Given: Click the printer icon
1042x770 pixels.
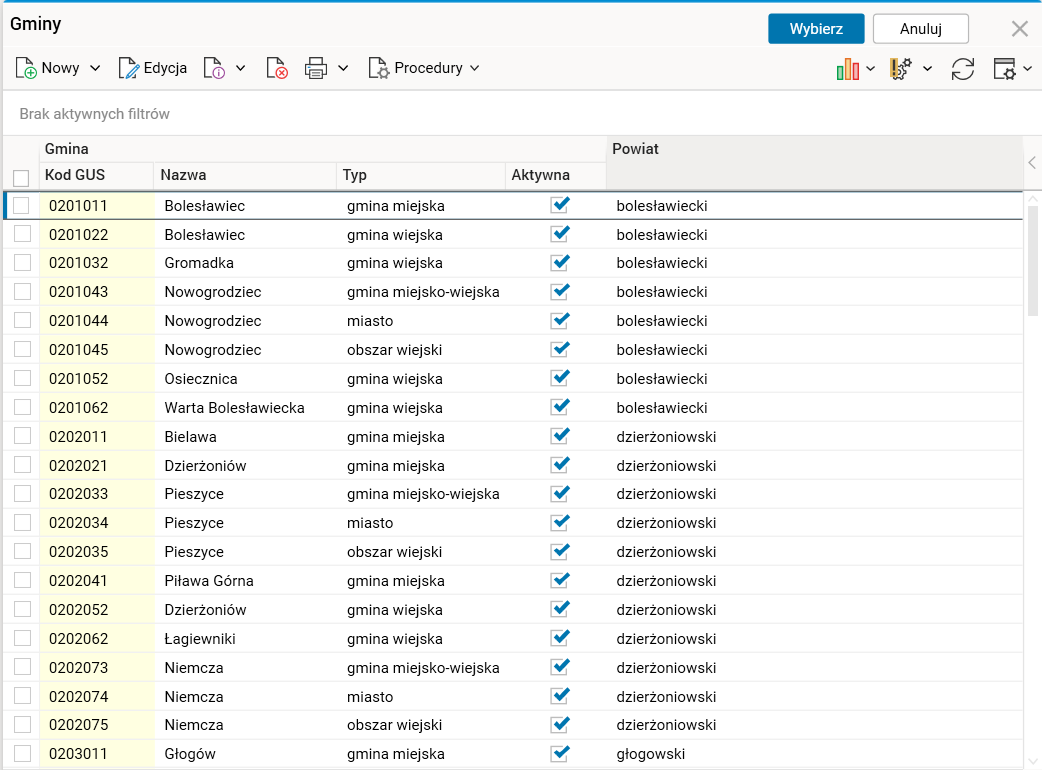Looking at the screenshot, I should 316,68.
